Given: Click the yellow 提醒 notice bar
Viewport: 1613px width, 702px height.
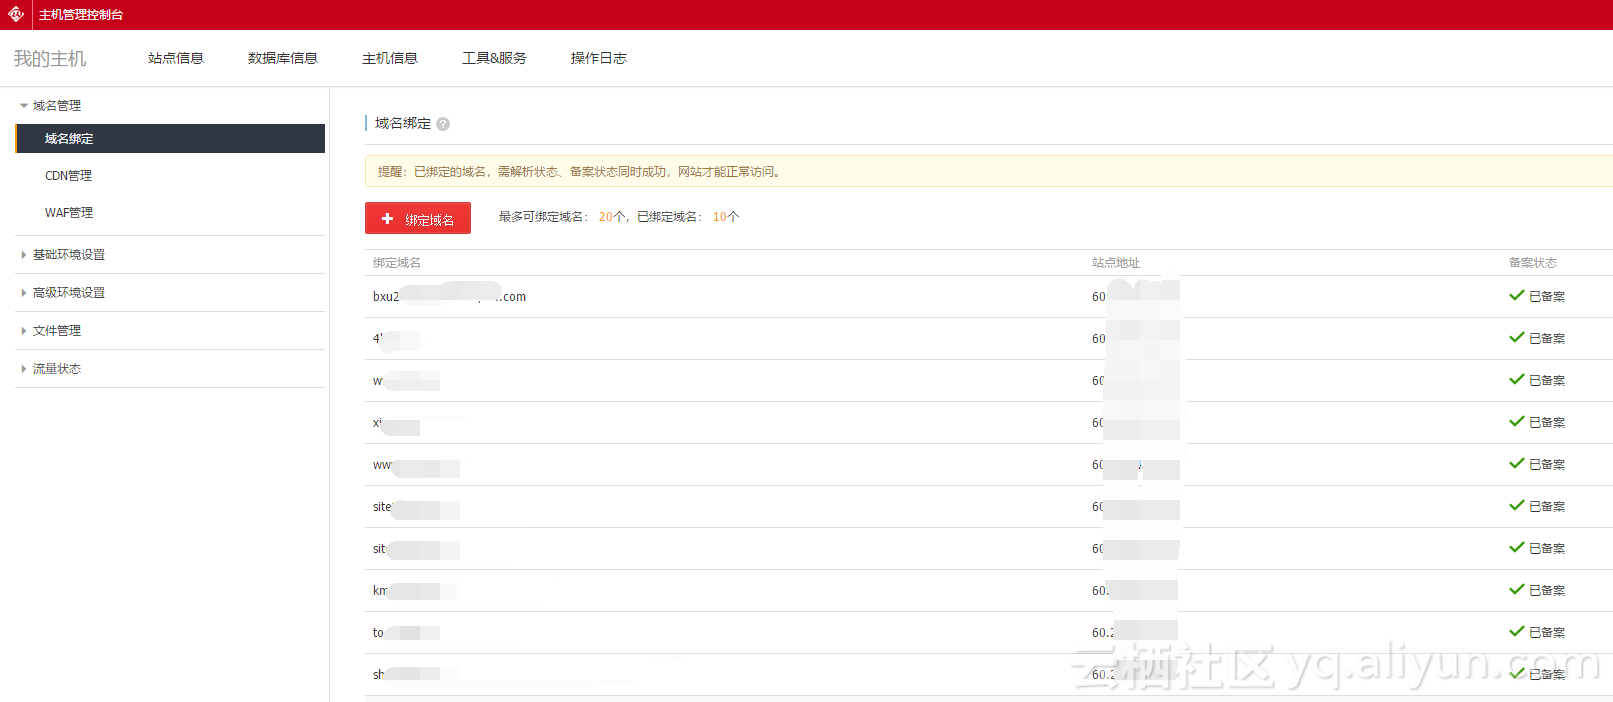Looking at the screenshot, I should point(989,171).
